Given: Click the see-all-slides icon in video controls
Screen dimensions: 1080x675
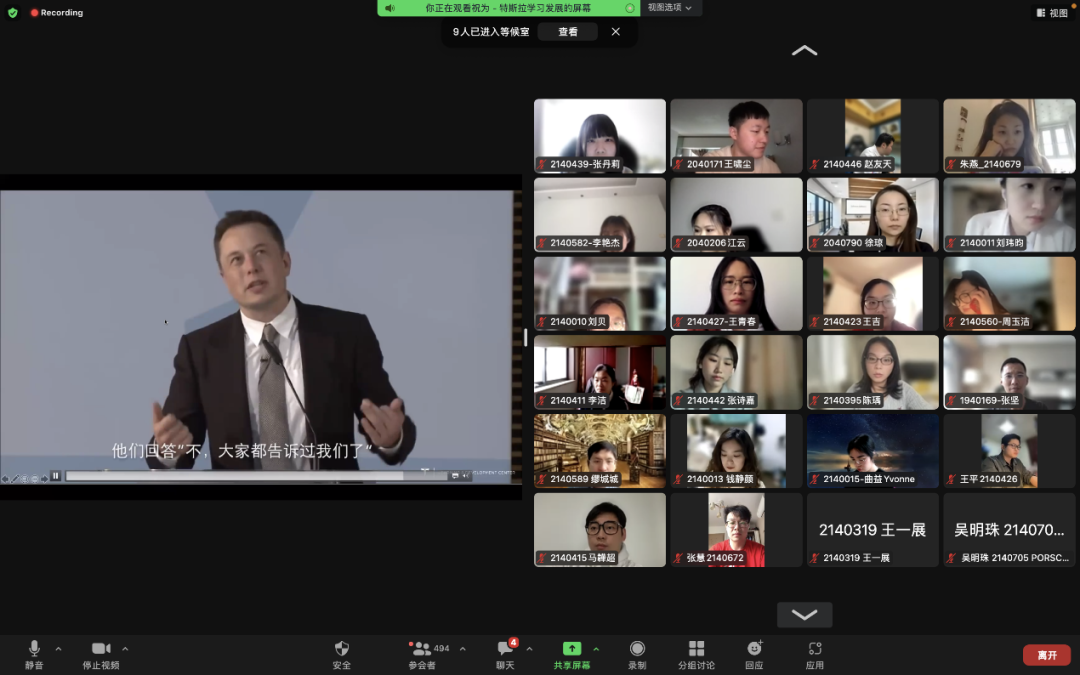Looking at the screenshot, I should (x=25, y=479).
